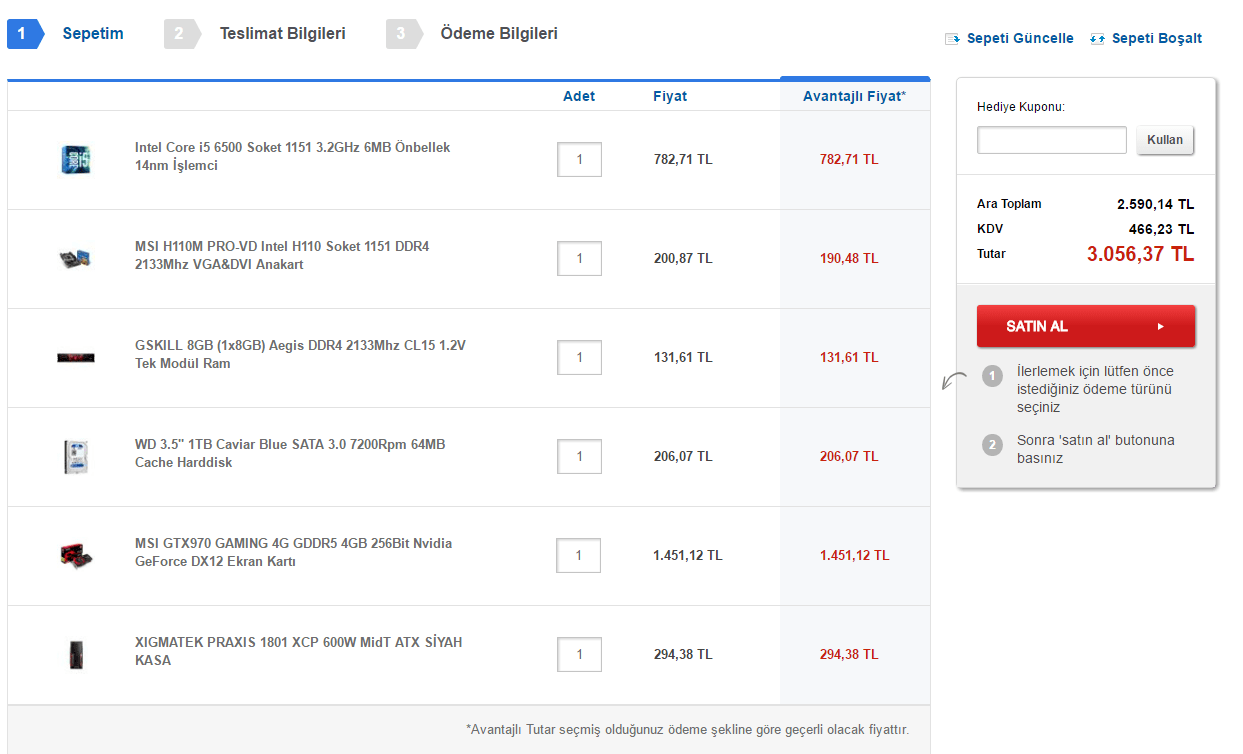Switch to the Teslimat Bilgileri step
1243x754 pixels.
[x=282, y=34]
